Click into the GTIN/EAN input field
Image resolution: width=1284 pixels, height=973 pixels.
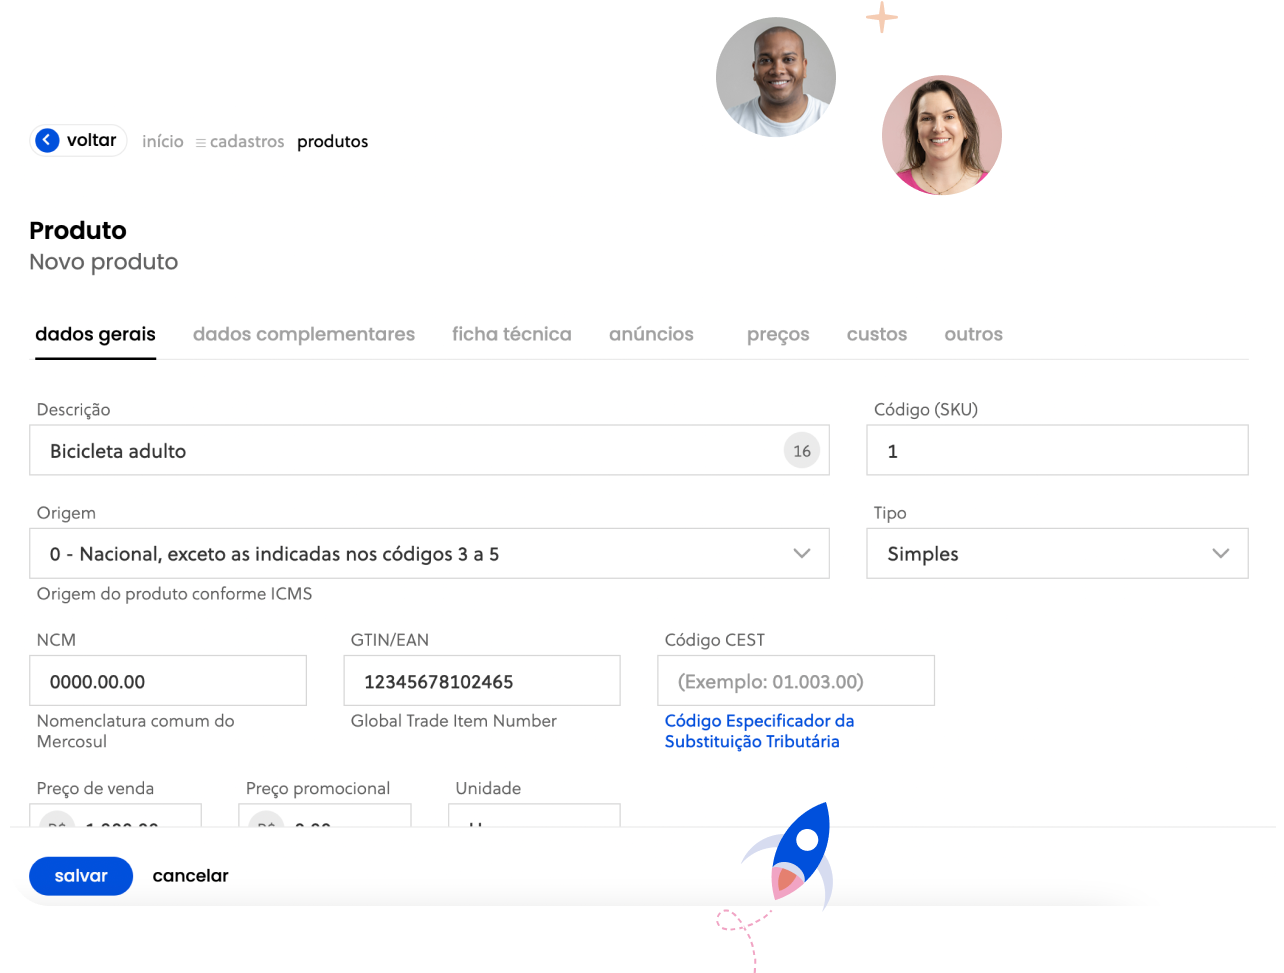pyautogui.click(x=481, y=682)
